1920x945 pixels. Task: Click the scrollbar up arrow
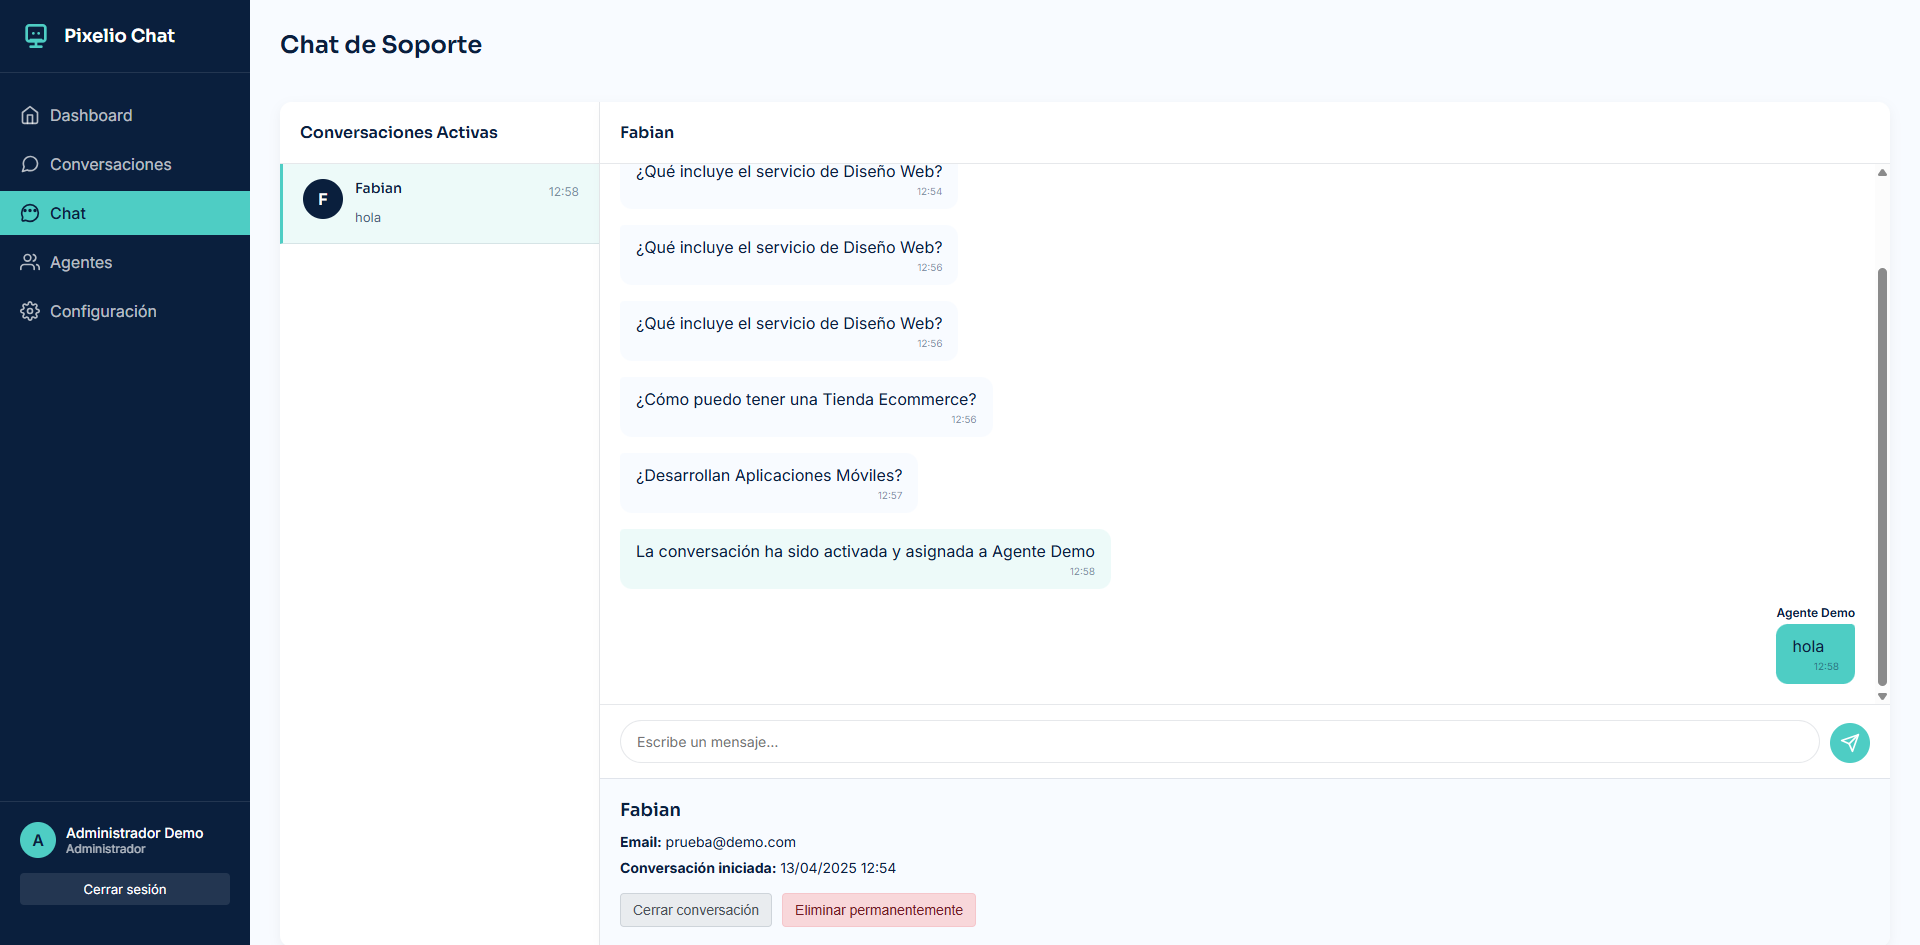coord(1882,173)
